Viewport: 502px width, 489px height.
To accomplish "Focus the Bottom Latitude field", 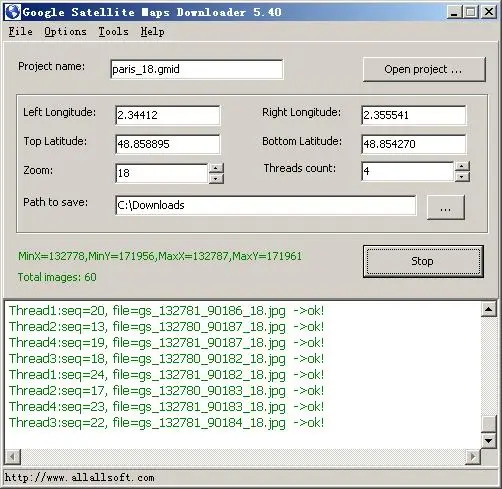I will tap(414, 144).
